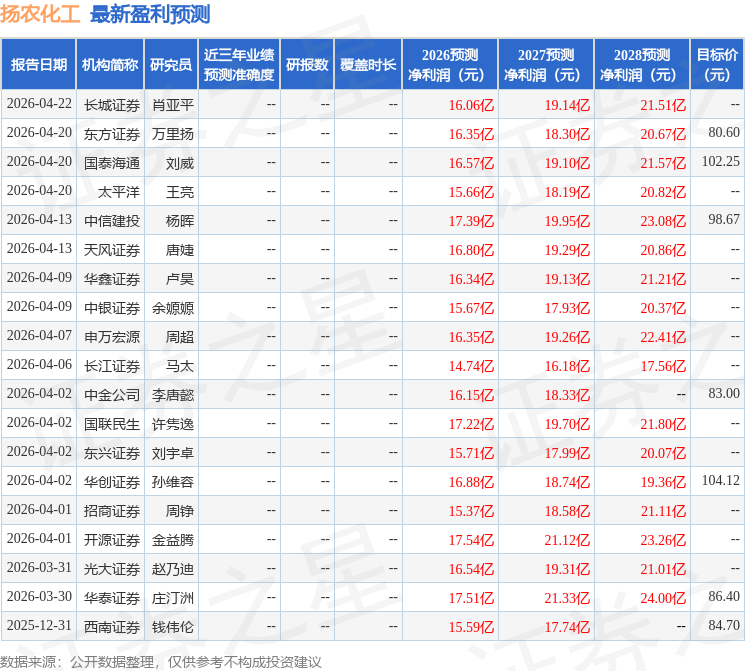Click the 目标价 column header
This screenshot has height=671, width=745.
[717, 65]
